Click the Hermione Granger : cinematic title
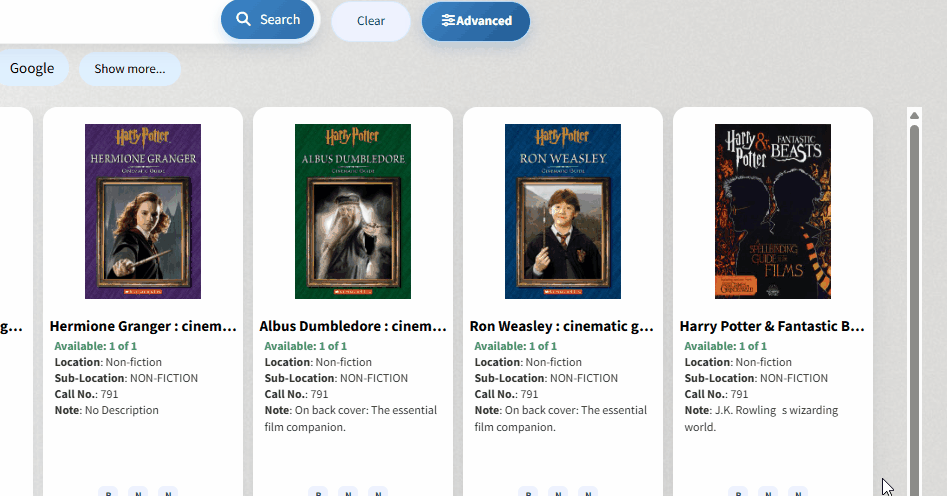The width and height of the screenshot is (947, 496). 143,326
